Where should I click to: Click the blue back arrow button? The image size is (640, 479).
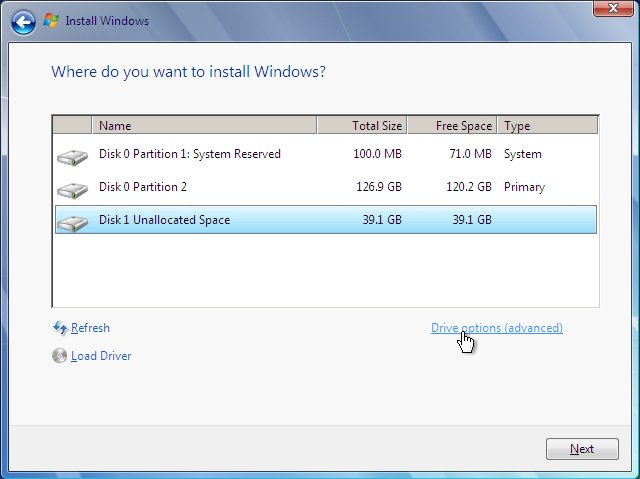(x=25, y=20)
